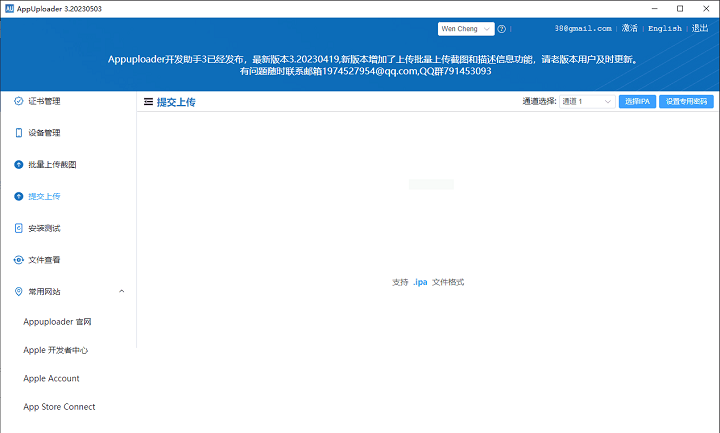Click the 设置专用密码 button
Image resolution: width=720 pixels, height=433 pixels.
pos(686,101)
